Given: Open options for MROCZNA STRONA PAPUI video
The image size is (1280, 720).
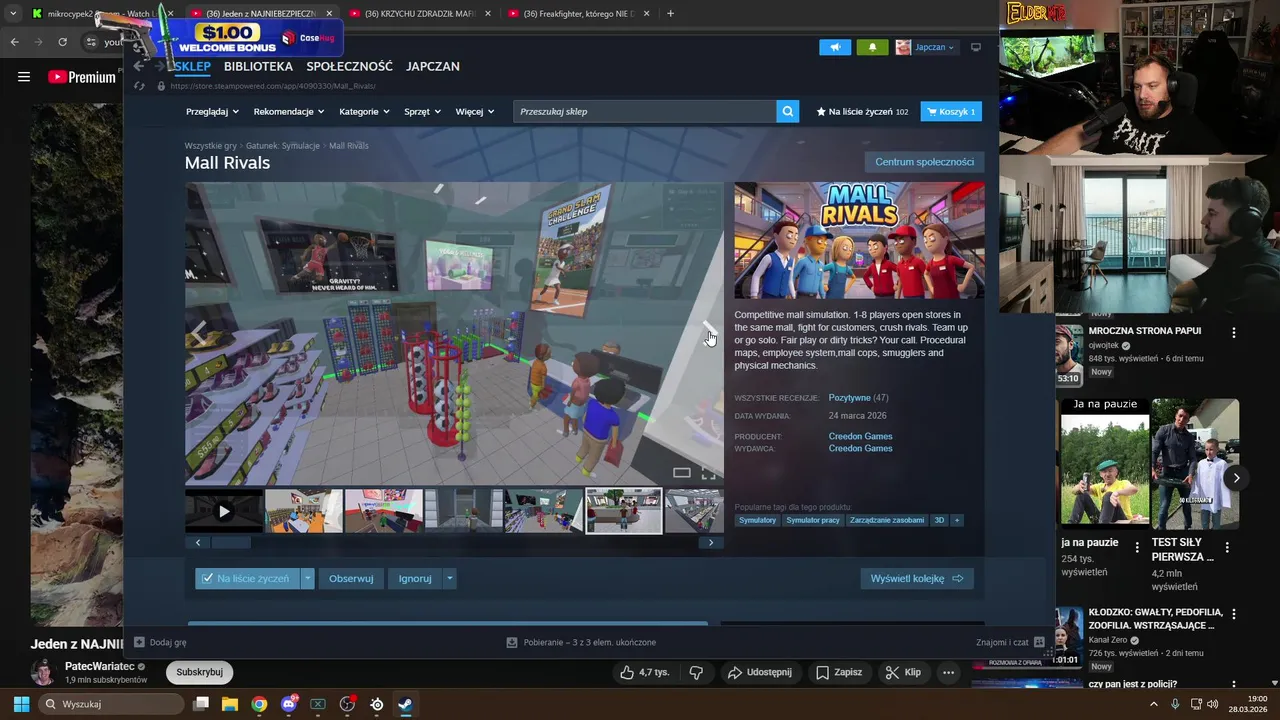Looking at the screenshot, I should [1234, 332].
